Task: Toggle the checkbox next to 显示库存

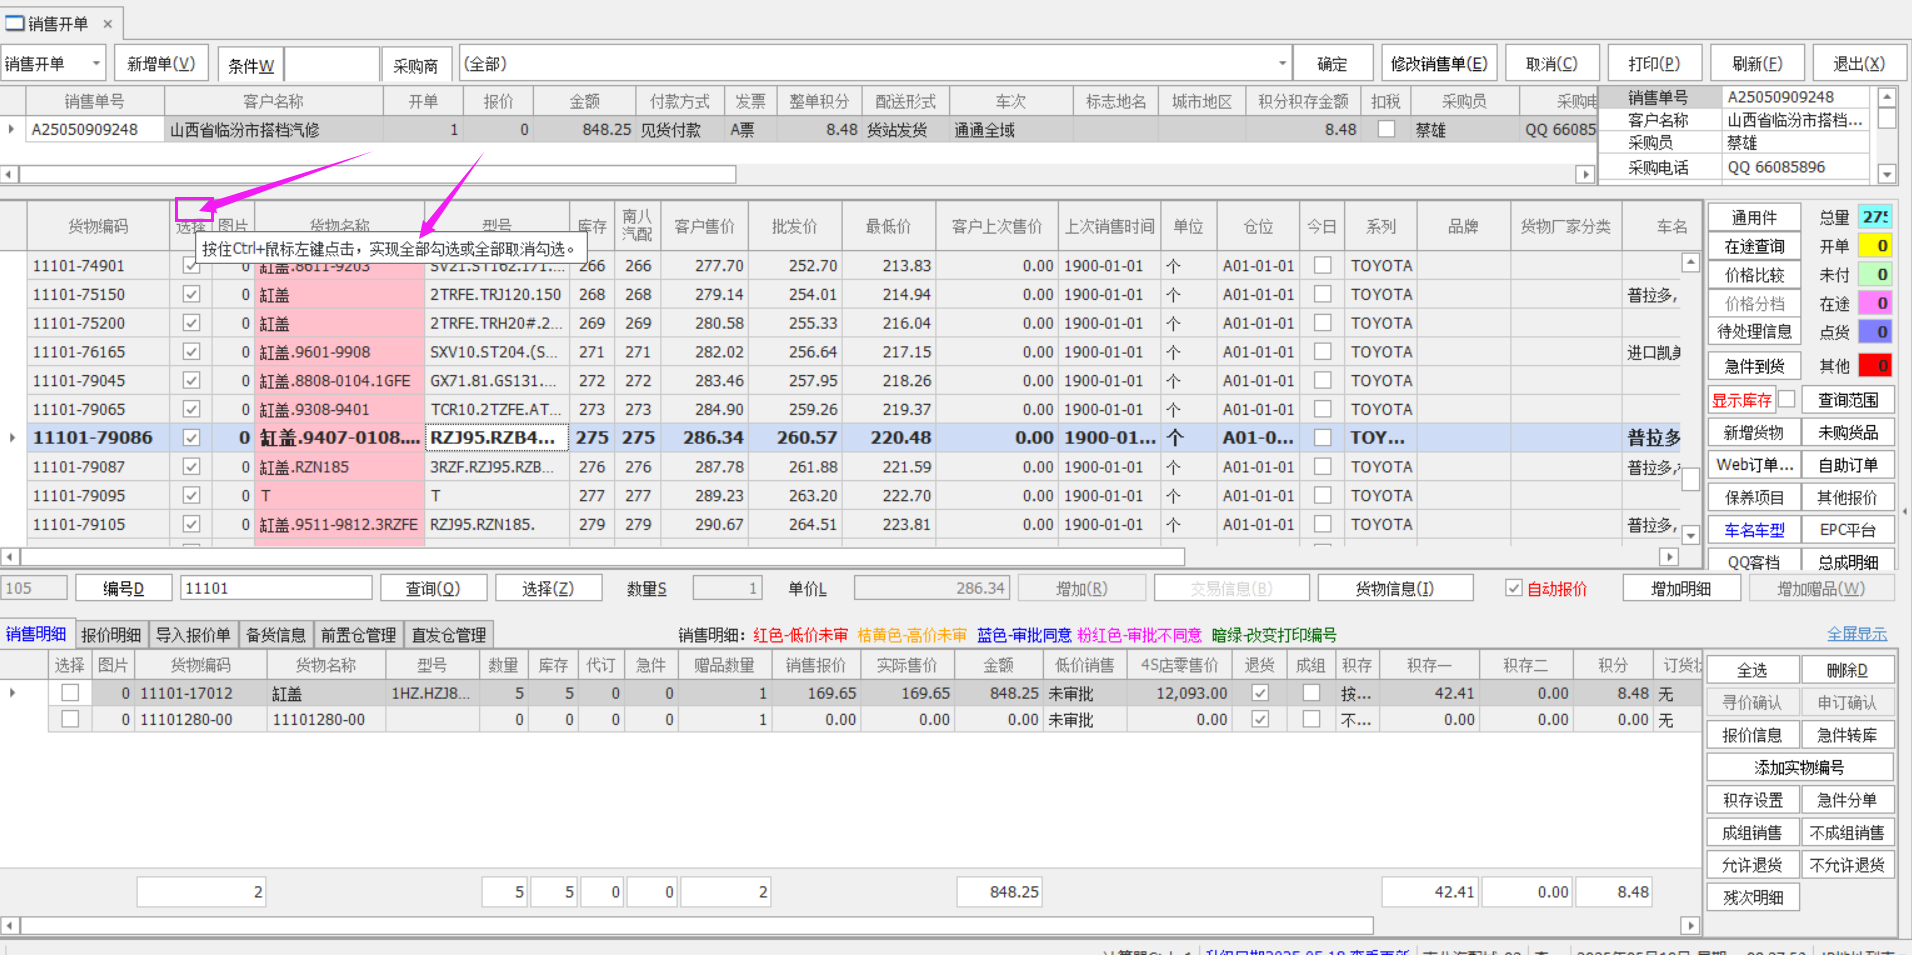Action: (x=1787, y=399)
